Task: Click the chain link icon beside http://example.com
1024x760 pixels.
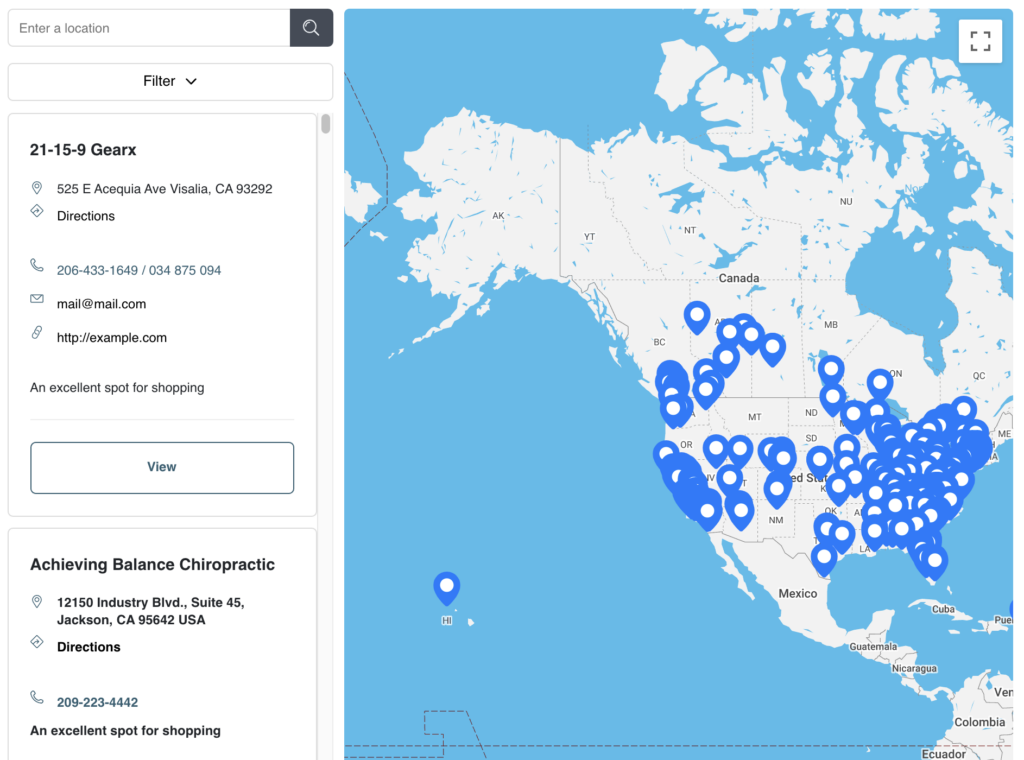Action: click(x=37, y=332)
